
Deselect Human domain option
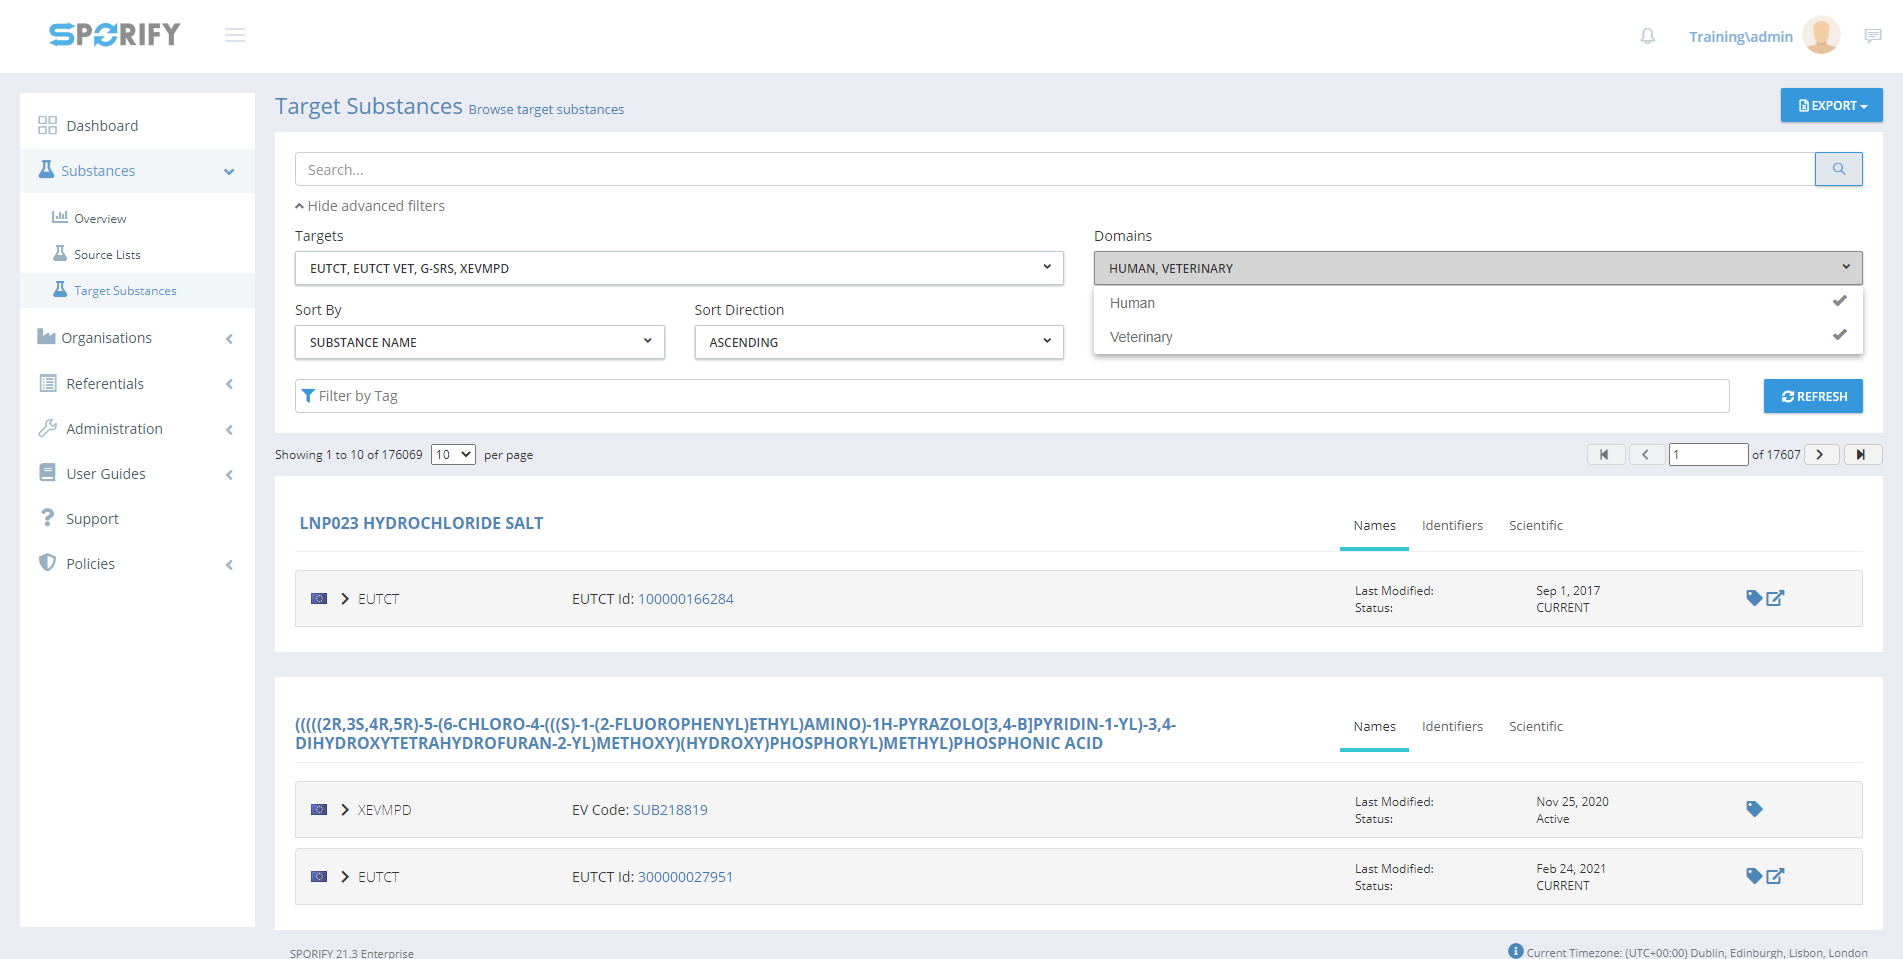pyautogui.click(x=1477, y=303)
